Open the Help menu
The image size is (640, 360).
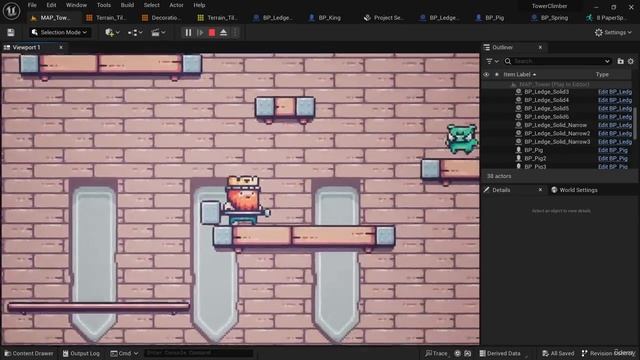(x=199, y=5)
